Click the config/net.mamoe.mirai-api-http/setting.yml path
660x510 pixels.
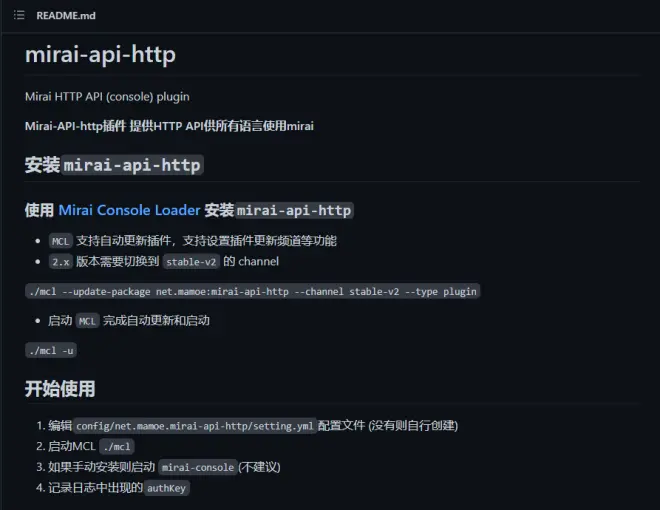pyautogui.click(x=195, y=426)
